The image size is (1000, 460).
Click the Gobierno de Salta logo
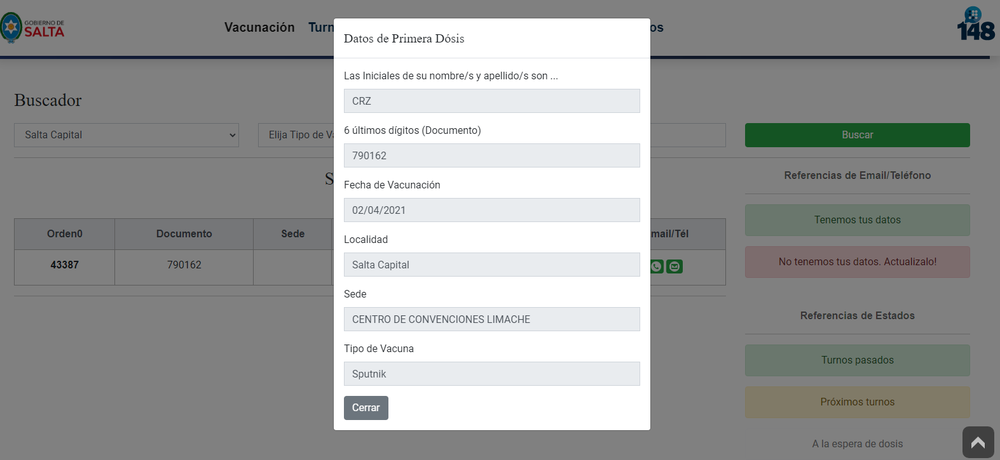pyautogui.click(x=32, y=27)
